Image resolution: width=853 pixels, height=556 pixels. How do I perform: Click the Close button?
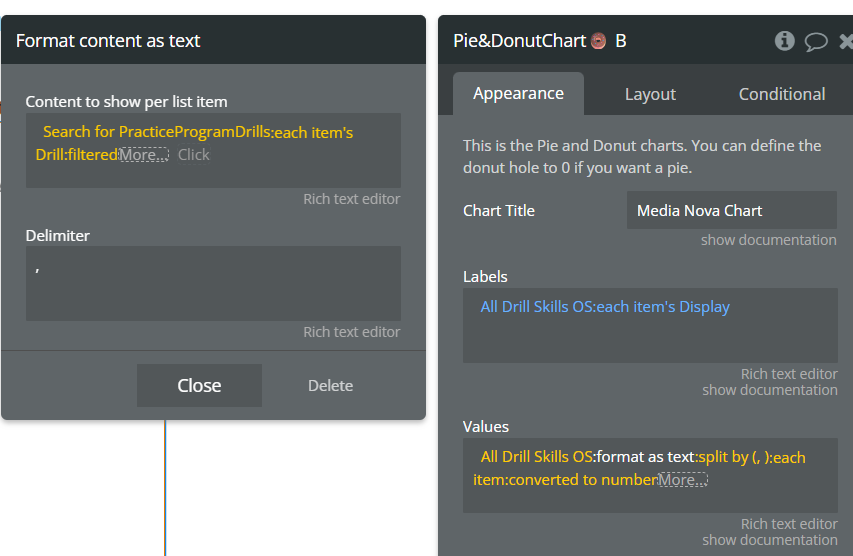(199, 386)
